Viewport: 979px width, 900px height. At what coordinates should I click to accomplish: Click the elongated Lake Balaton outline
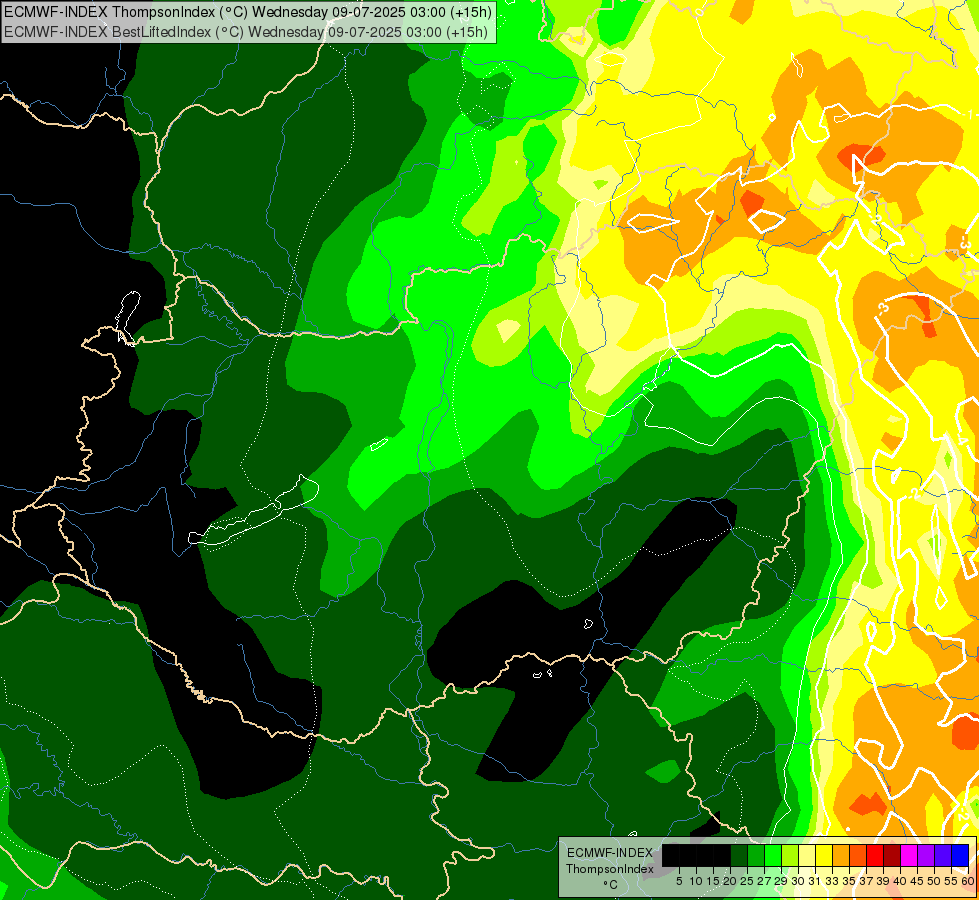pos(253,511)
